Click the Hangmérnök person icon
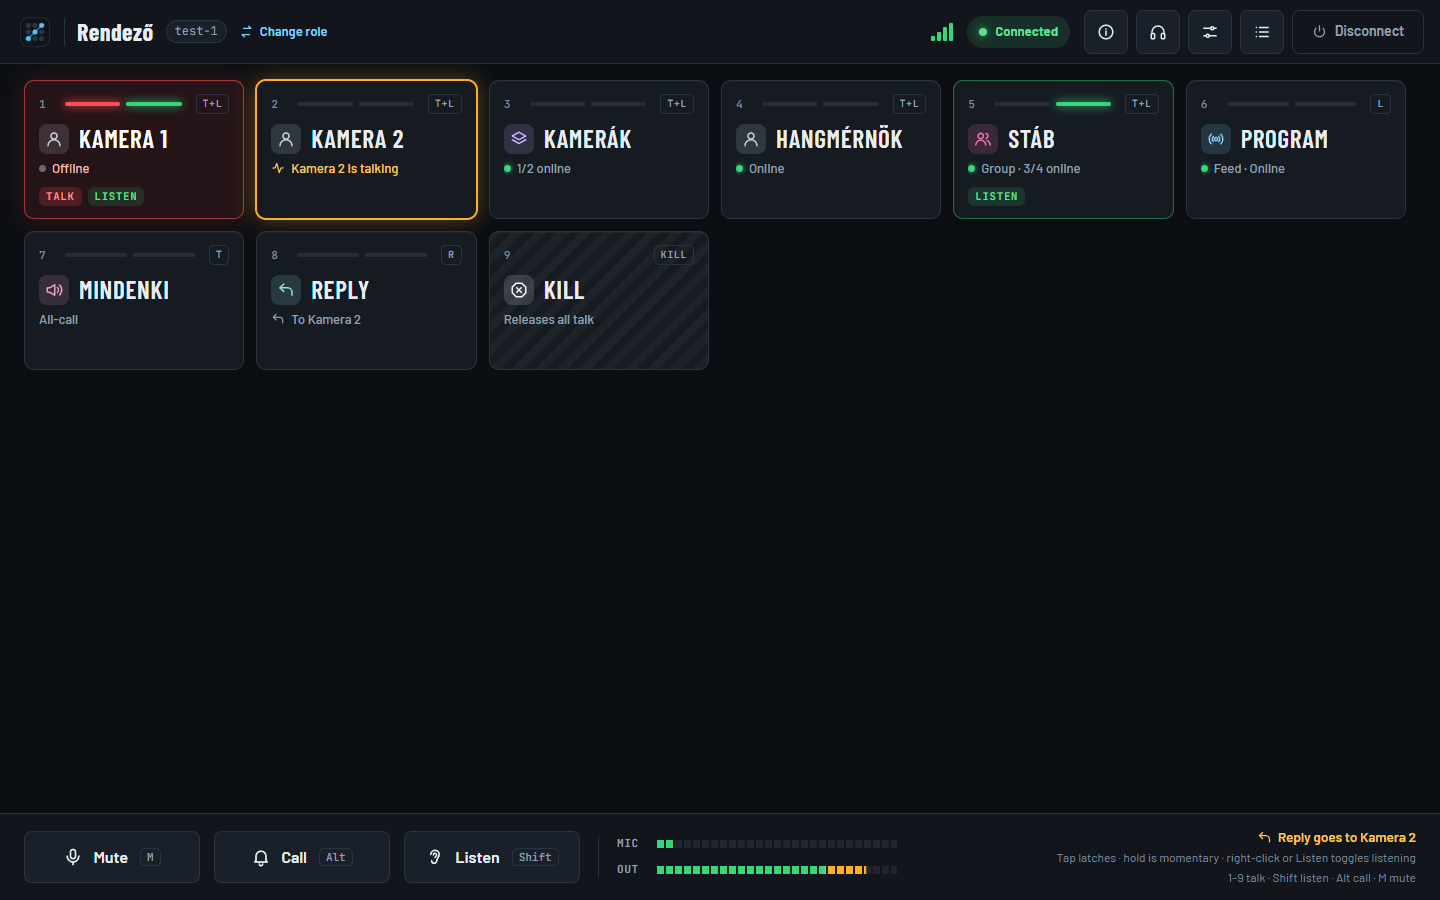 [x=751, y=139]
